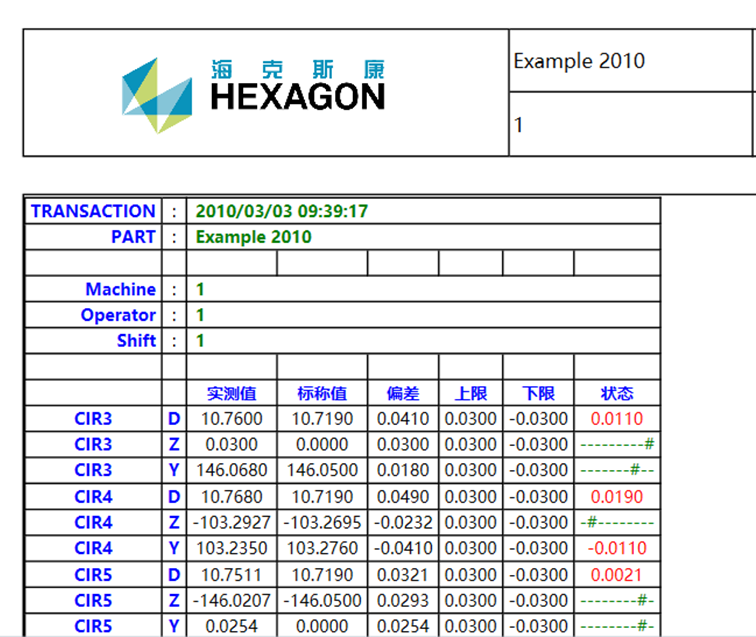This screenshot has width=756, height=637.
Task: Click the 实测值 column header
Action: (232, 393)
